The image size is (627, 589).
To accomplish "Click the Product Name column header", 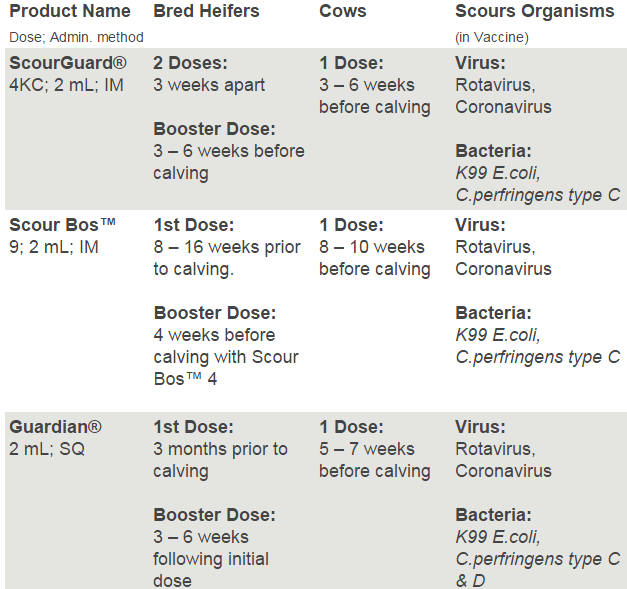I will pos(70,11).
